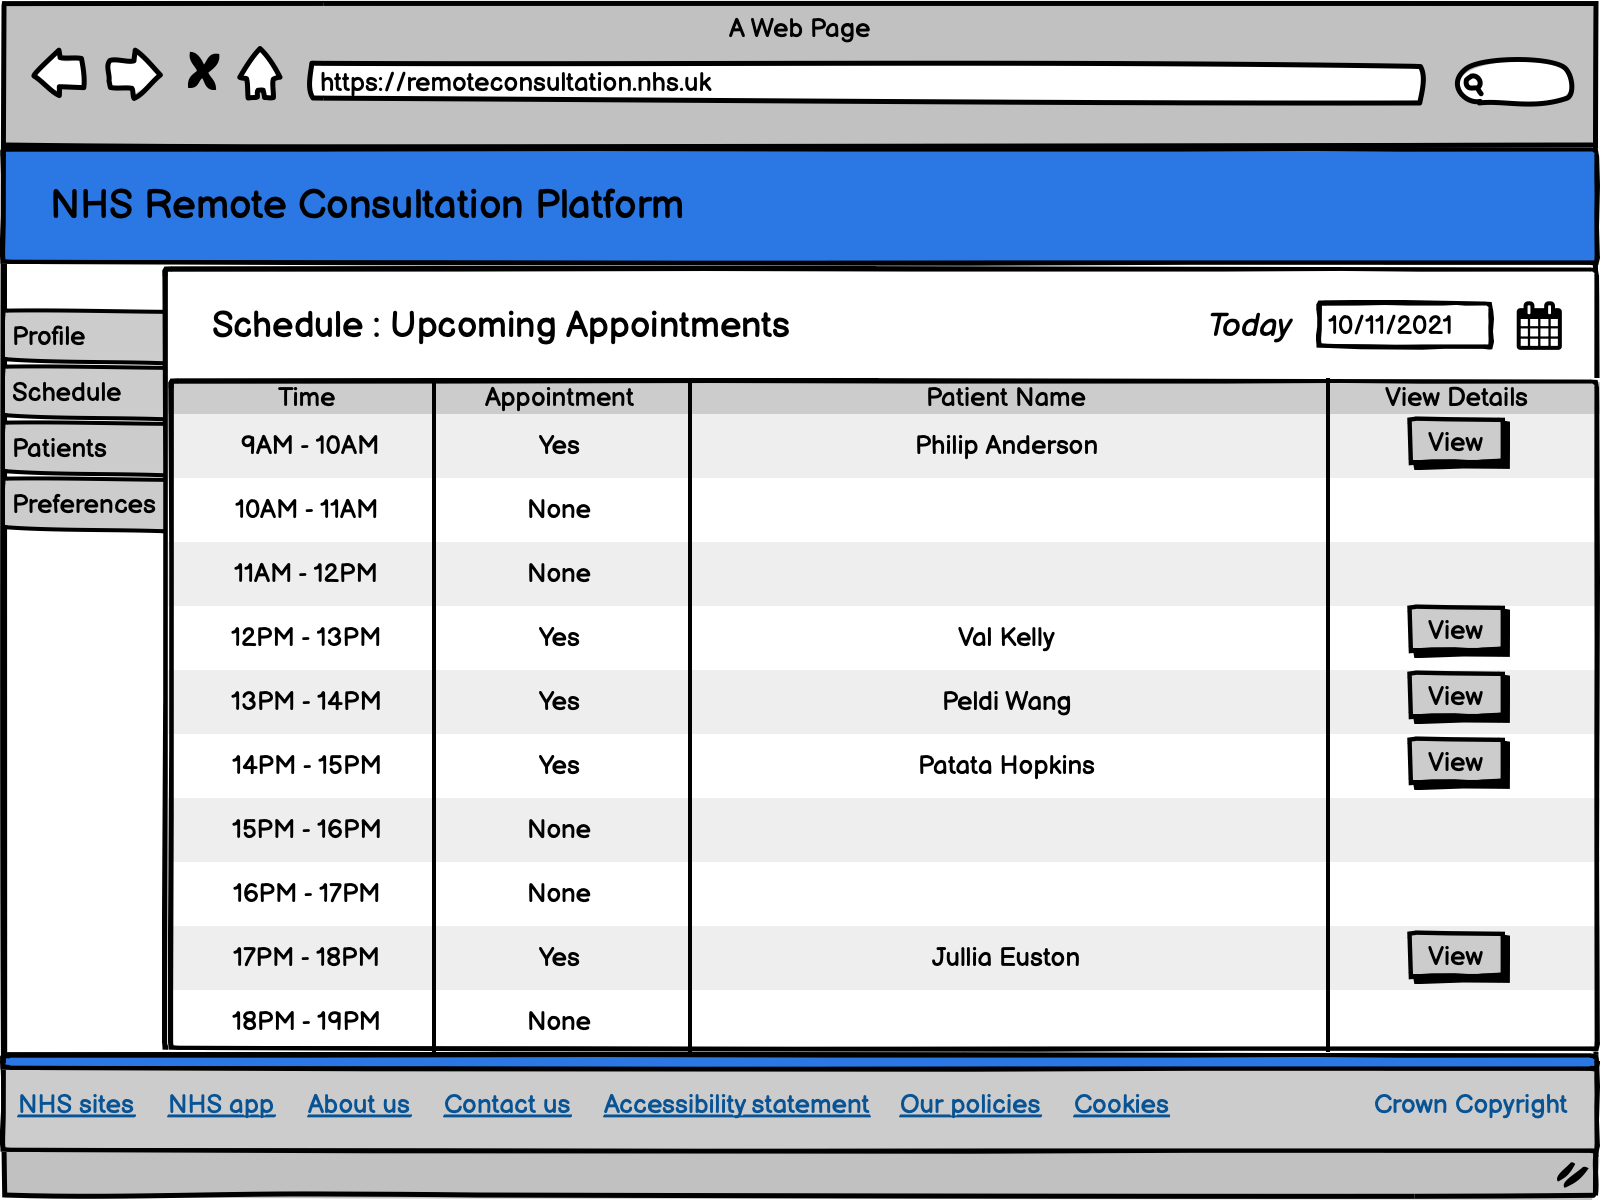
Task: View details for Patata Hopkins
Action: [1458, 763]
